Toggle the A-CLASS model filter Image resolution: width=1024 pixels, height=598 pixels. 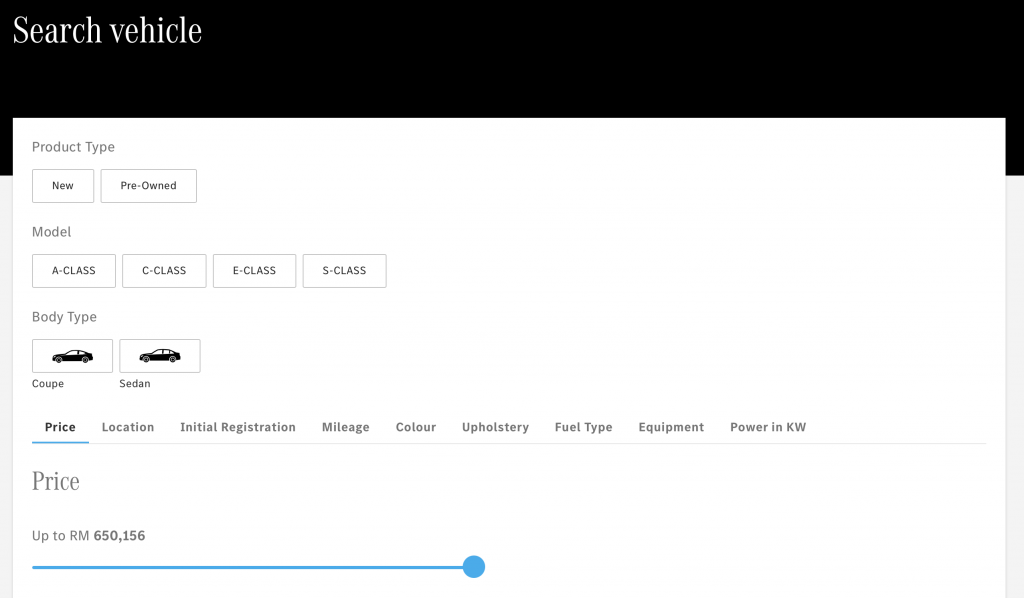pos(74,271)
